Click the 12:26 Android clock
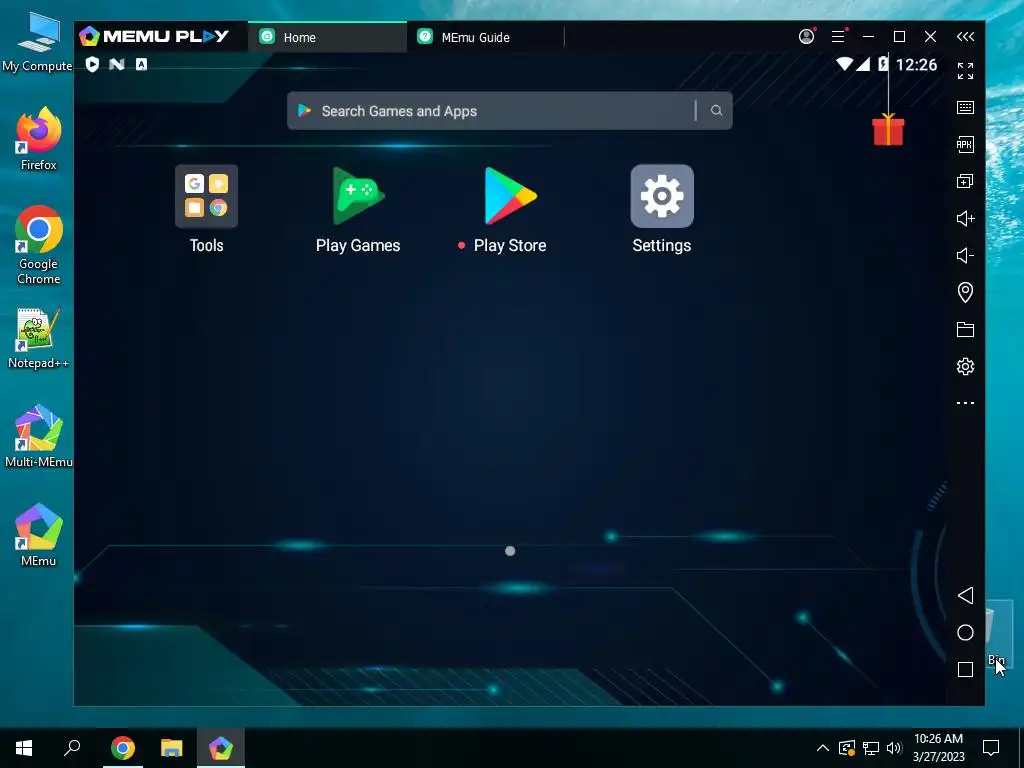This screenshot has height=768, width=1024. click(916, 65)
